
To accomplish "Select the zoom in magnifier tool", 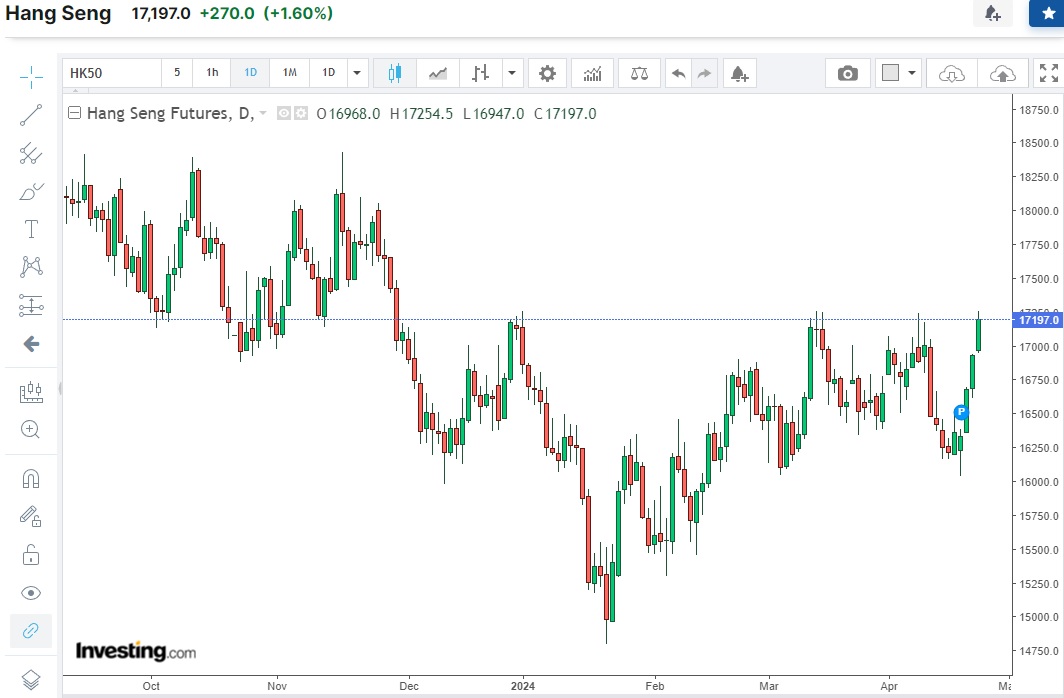I will point(31,429).
